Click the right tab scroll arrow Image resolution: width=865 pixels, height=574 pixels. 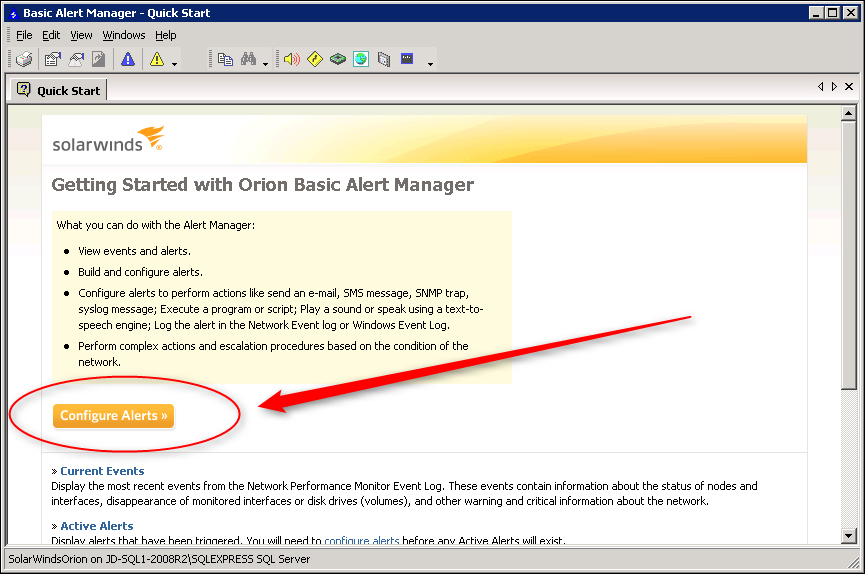pos(834,87)
